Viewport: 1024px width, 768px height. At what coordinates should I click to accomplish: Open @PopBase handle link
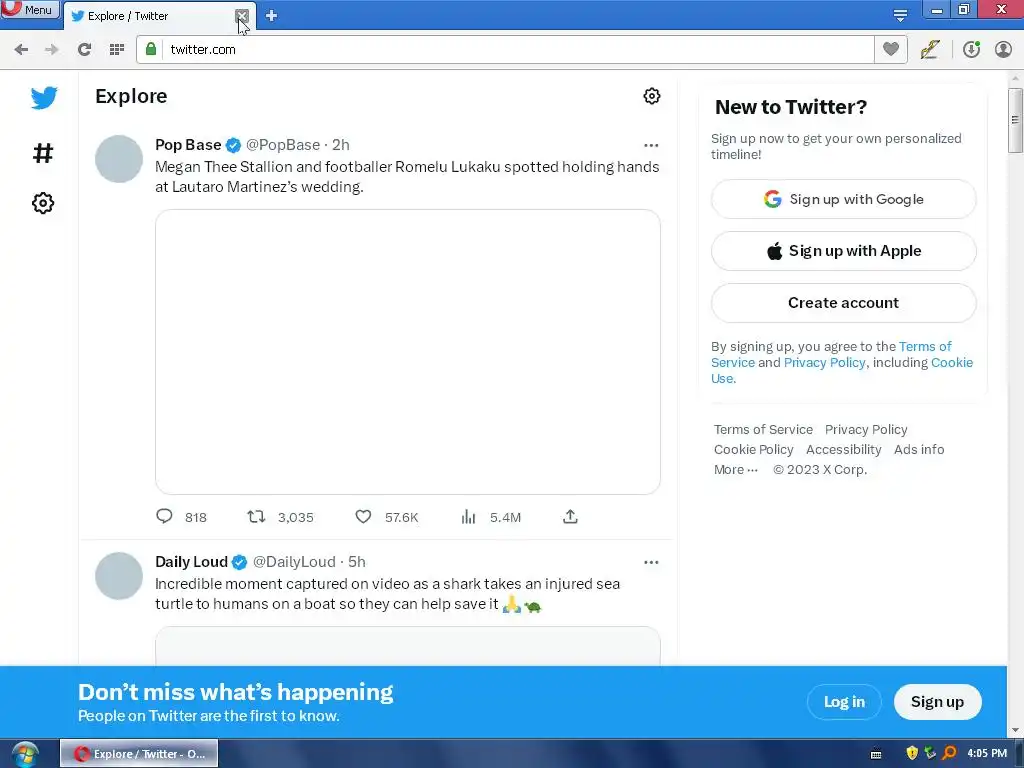click(x=283, y=145)
